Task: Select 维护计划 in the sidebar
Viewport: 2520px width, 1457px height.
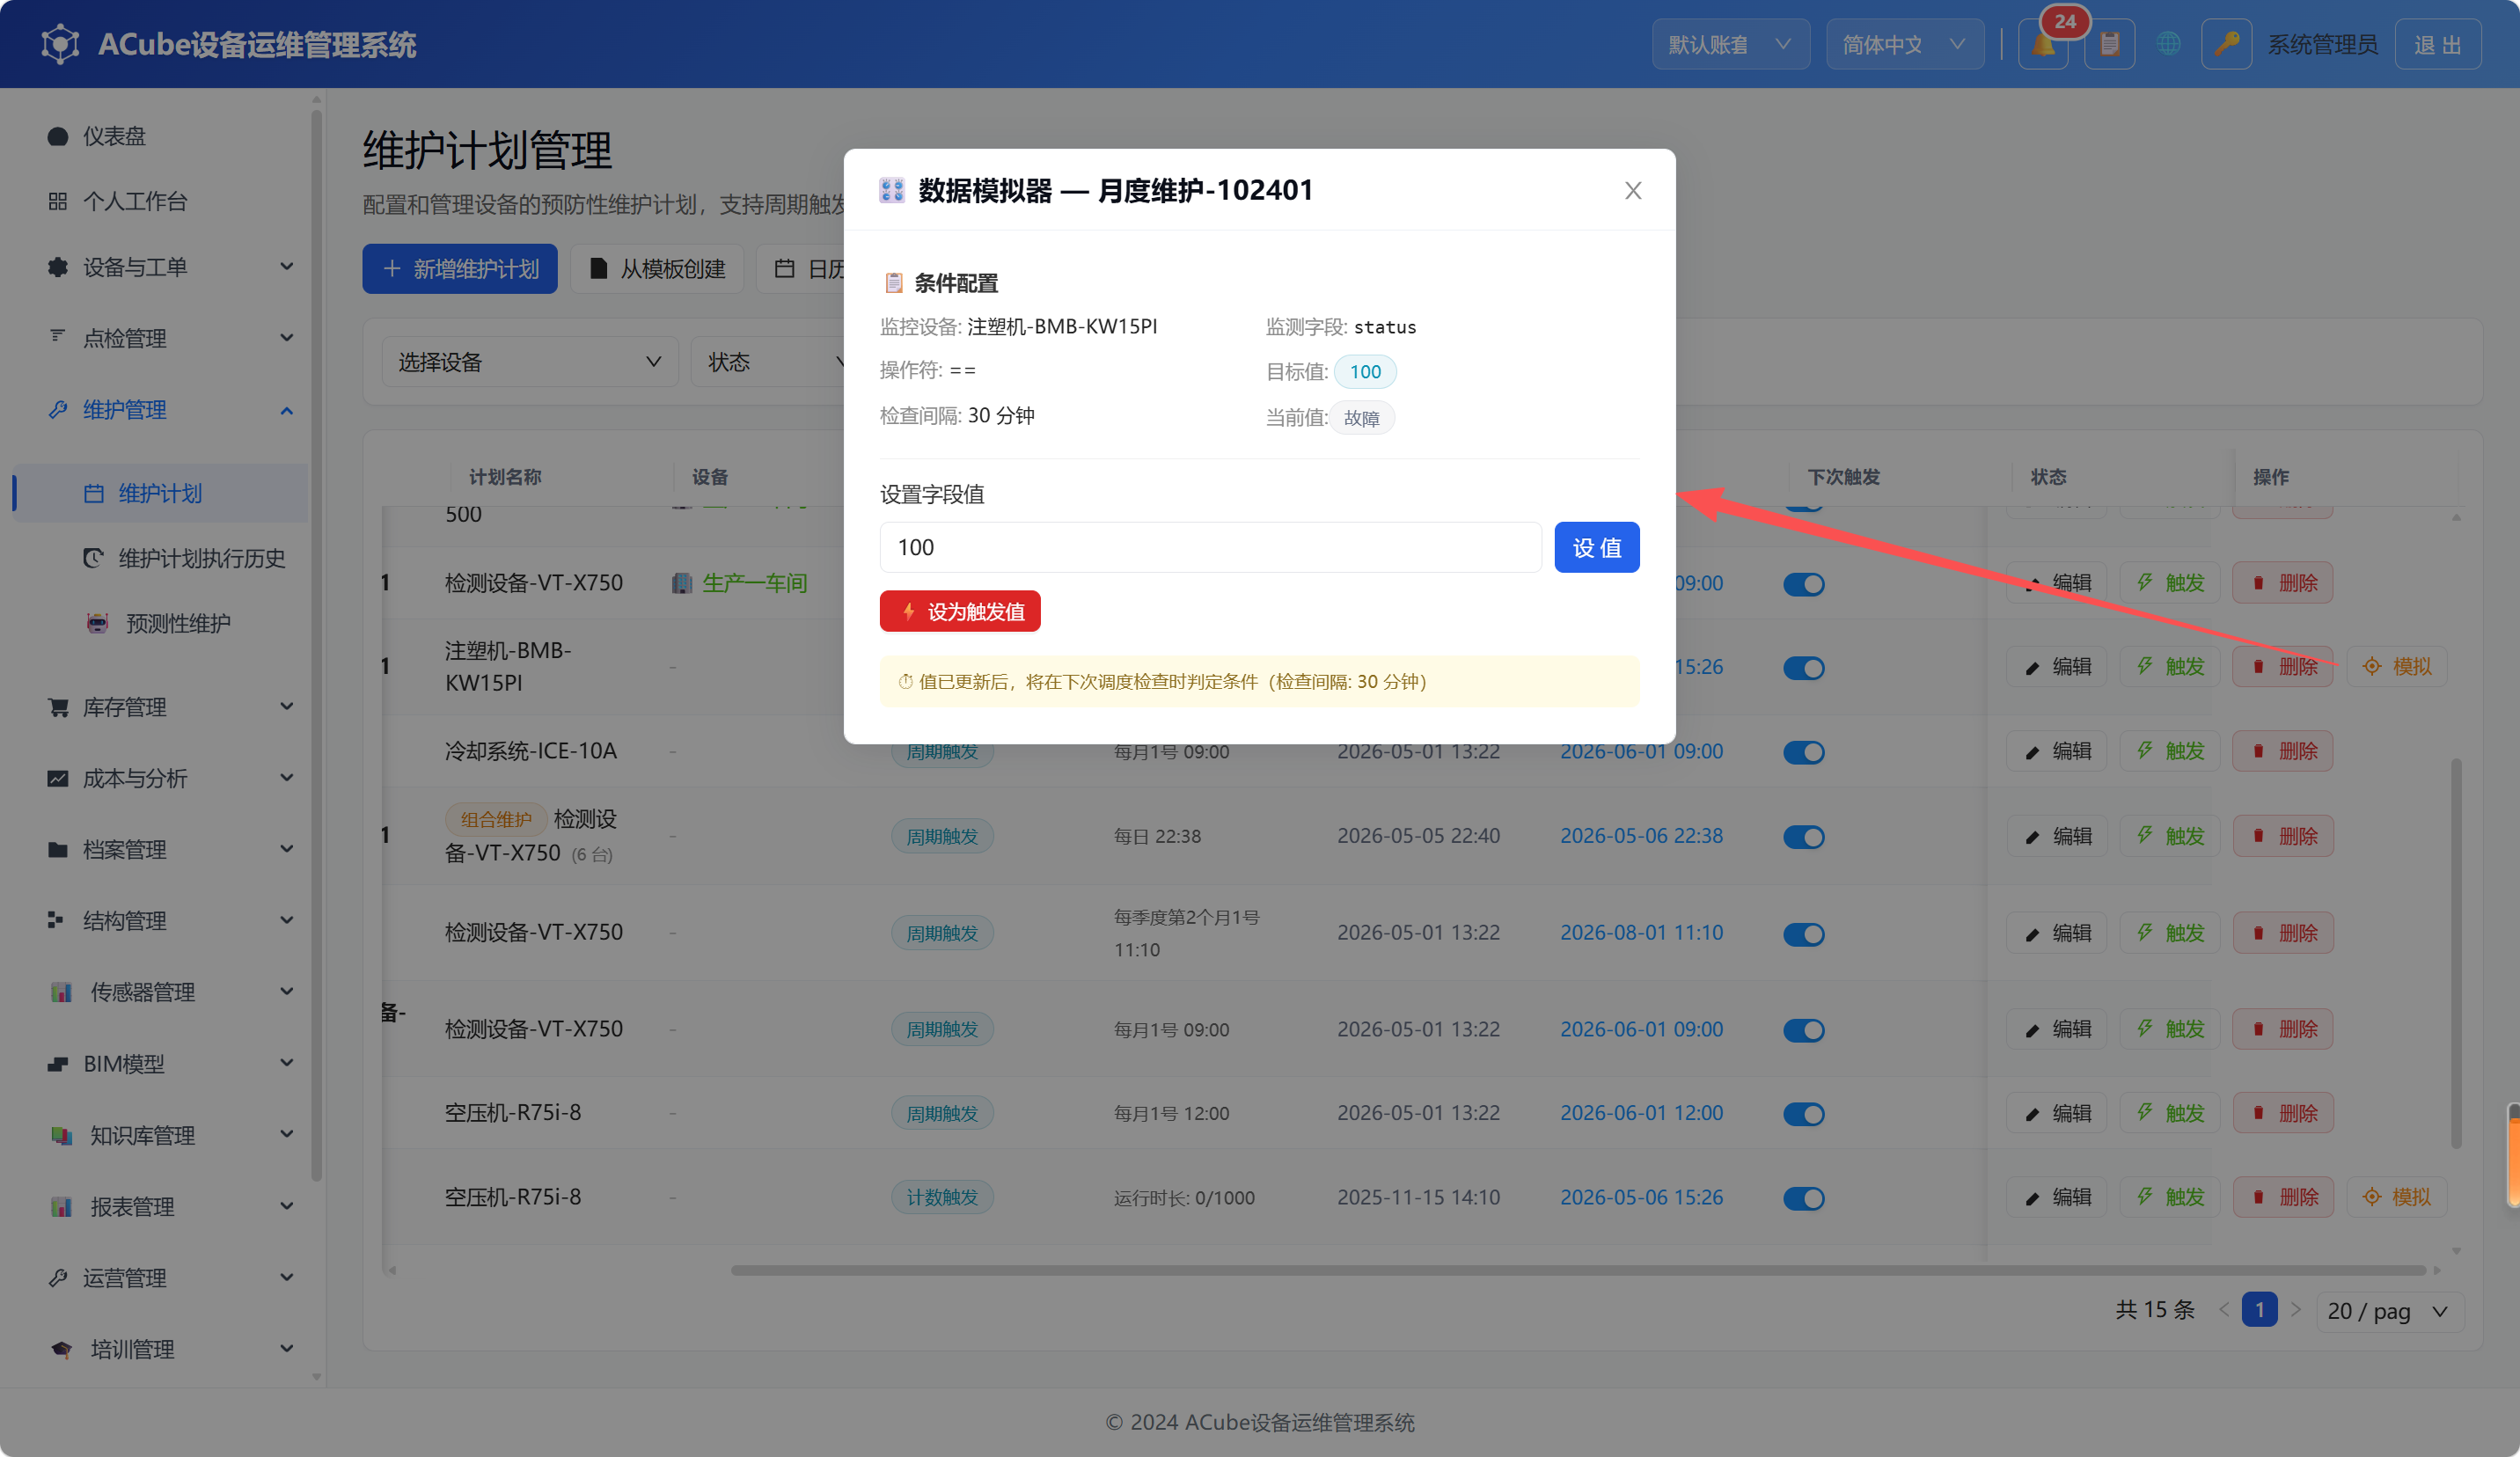Action: point(160,493)
